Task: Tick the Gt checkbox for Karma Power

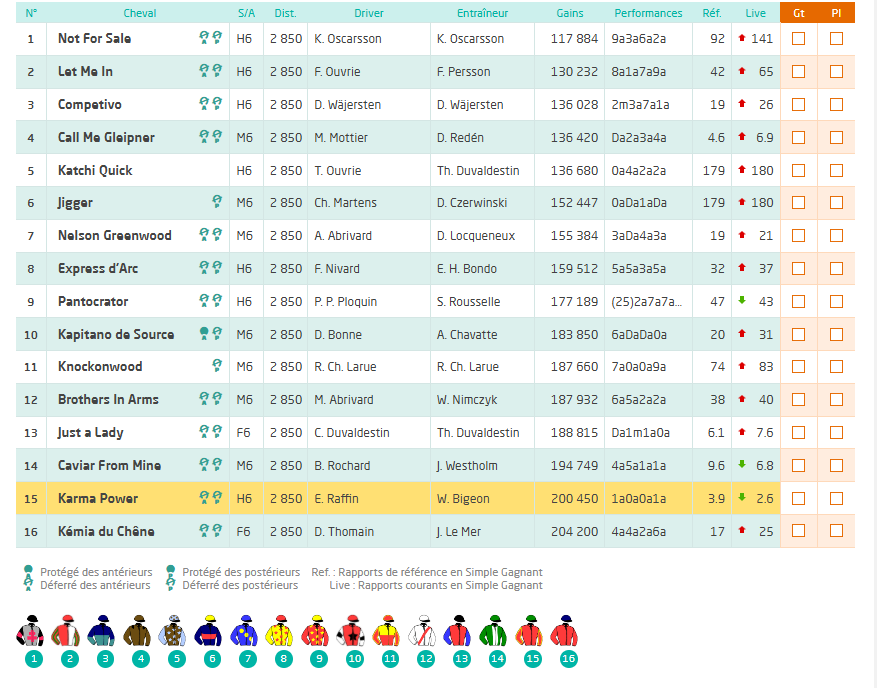Action: (x=798, y=498)
